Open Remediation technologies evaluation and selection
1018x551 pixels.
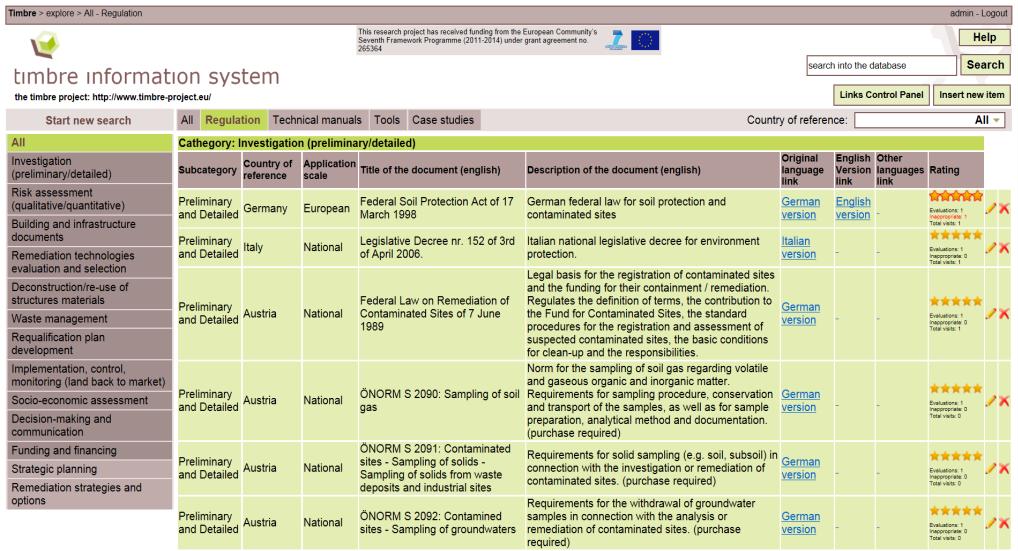tap(90, 262)
